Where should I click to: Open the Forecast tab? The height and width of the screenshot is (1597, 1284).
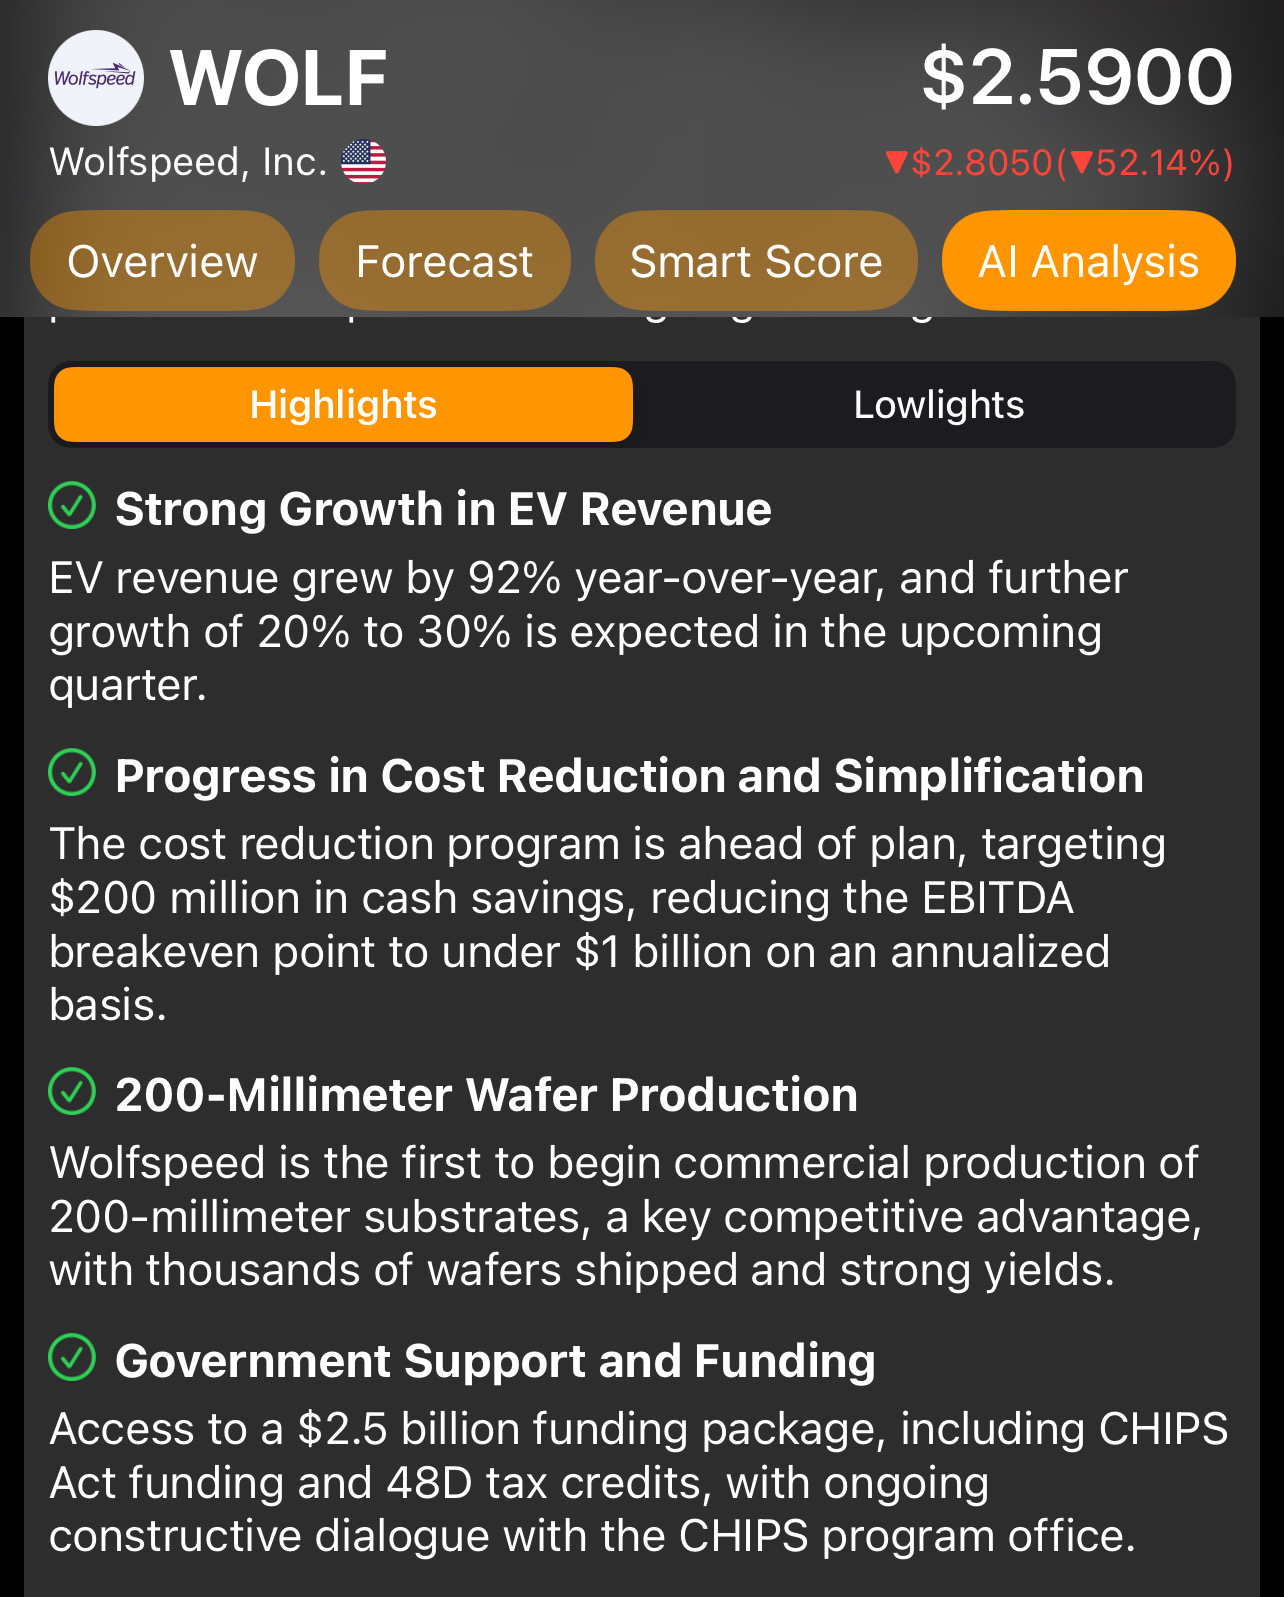tap(444, 261)
